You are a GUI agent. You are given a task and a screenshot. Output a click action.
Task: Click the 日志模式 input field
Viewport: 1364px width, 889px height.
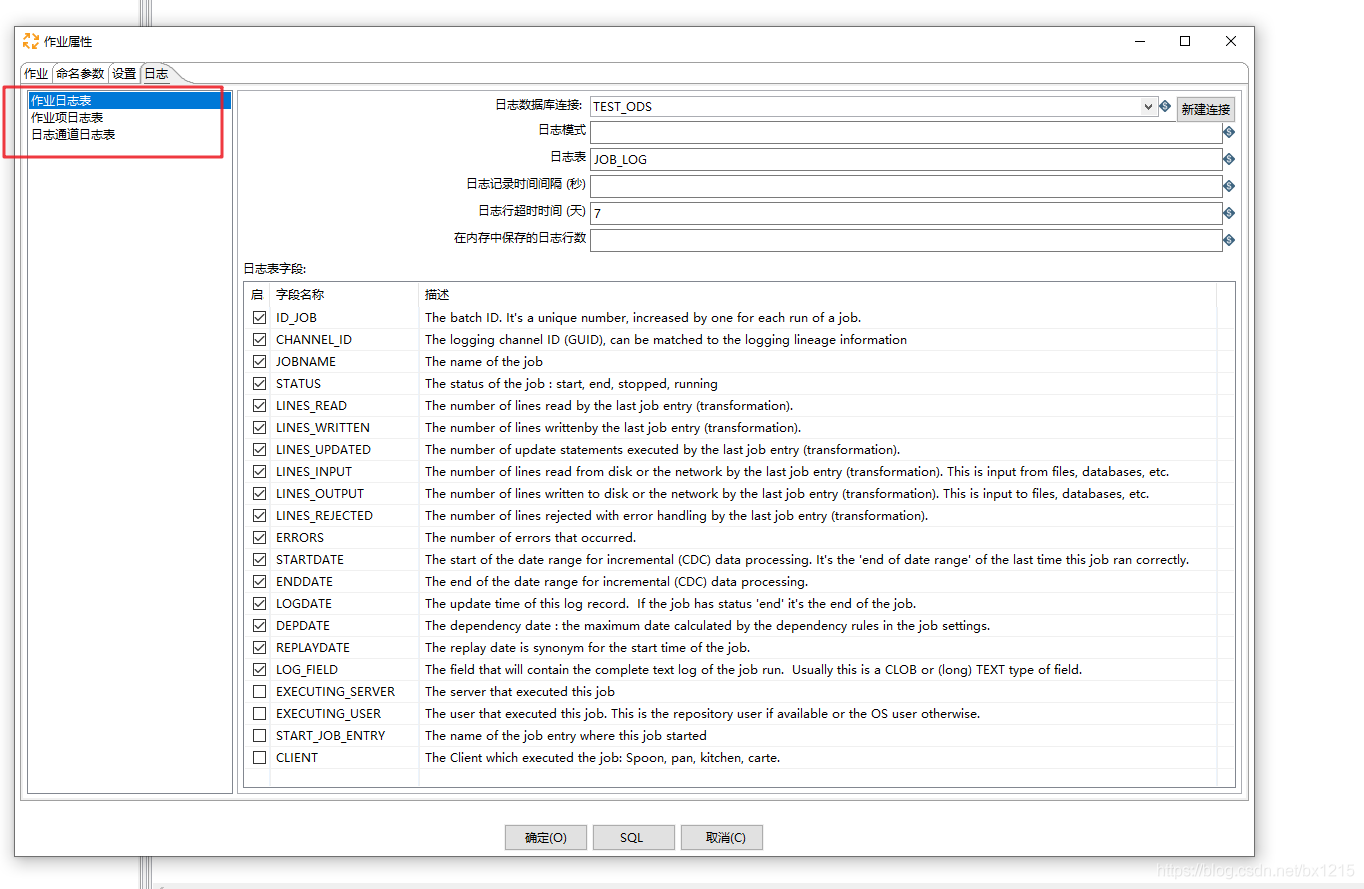coord(906,132)
